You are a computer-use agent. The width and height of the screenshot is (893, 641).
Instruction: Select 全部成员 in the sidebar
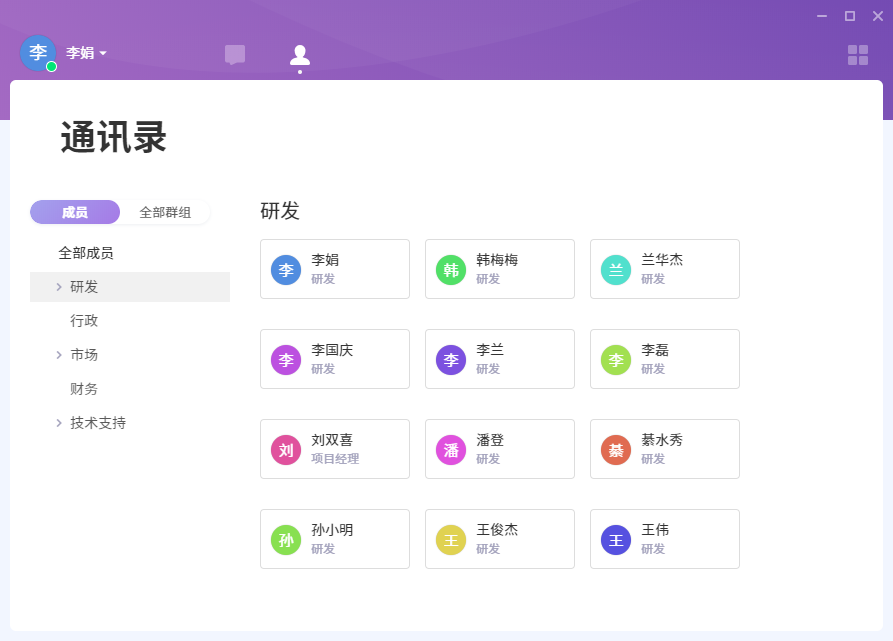pyautogui.click(x=86, y=253)
